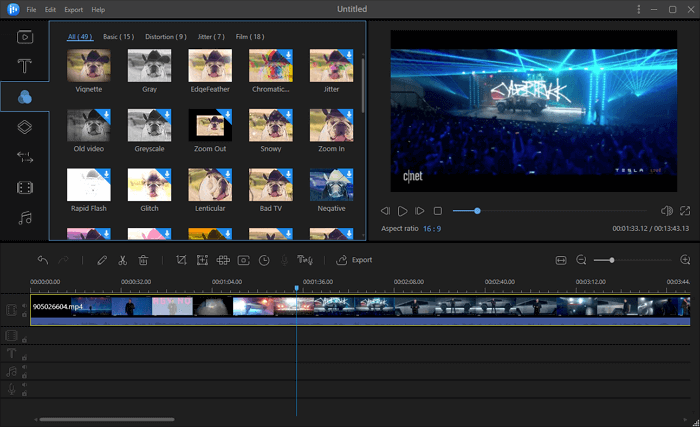Choose the Zoom Out filter
Viewport: 700px width, 427px height.
[210, 126]
